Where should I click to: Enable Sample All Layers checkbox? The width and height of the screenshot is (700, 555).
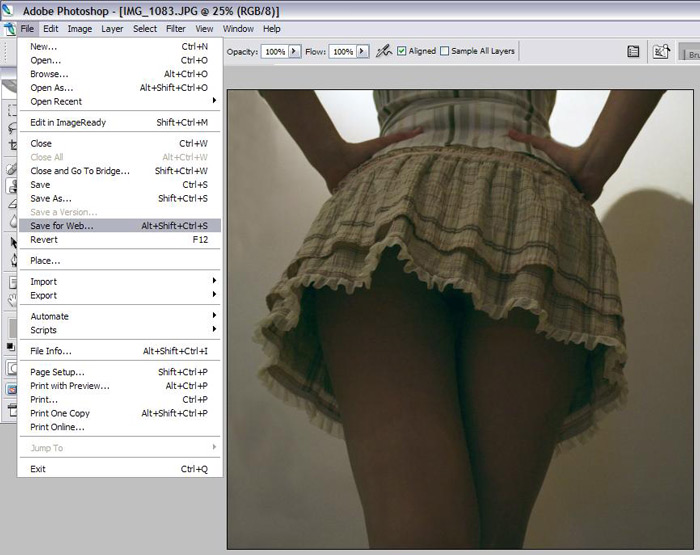click(445, 51)
